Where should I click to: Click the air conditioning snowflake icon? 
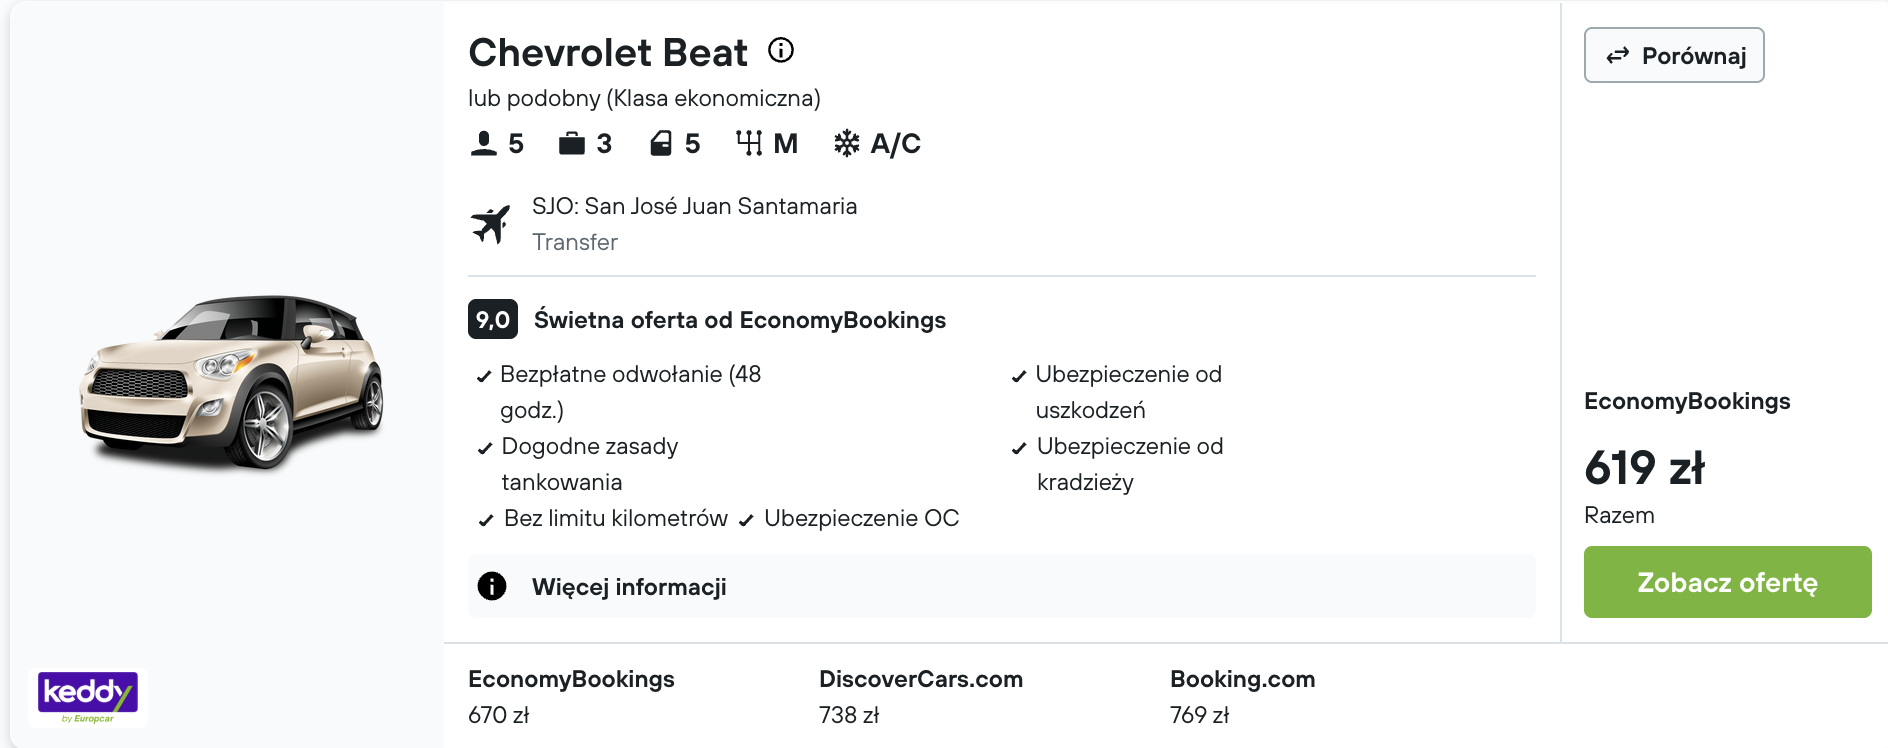coord(847,144)
